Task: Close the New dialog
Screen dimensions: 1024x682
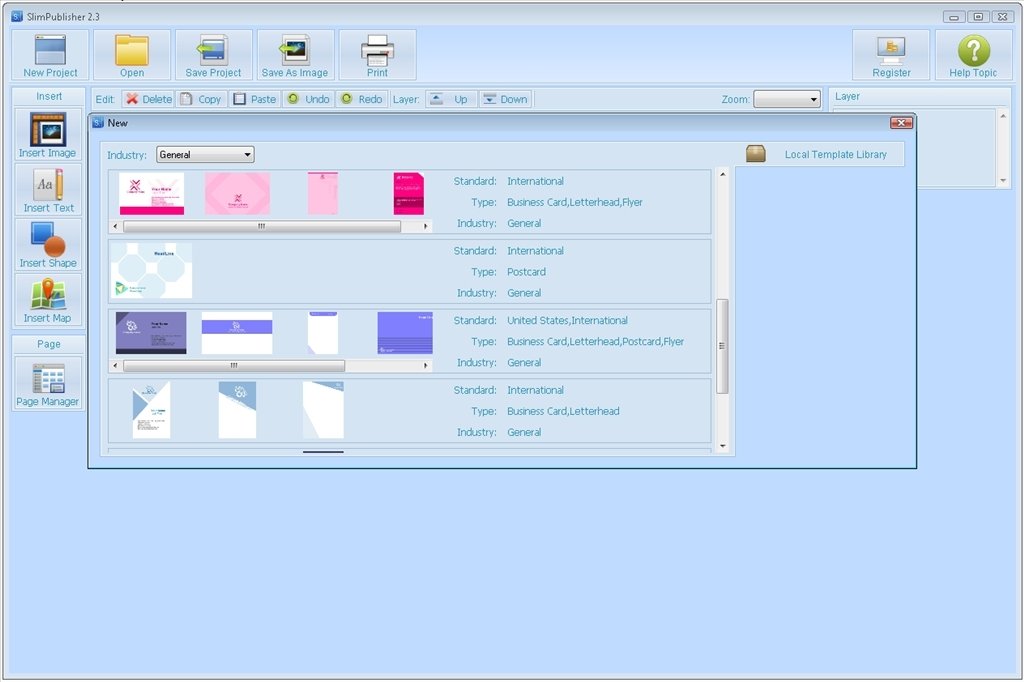Action: pos(901,123)
